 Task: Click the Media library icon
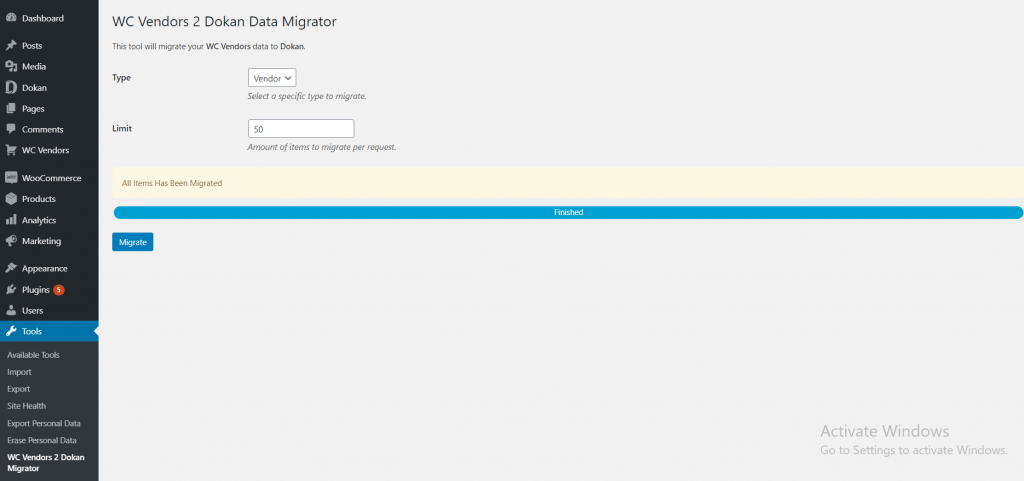pos(10,67)
